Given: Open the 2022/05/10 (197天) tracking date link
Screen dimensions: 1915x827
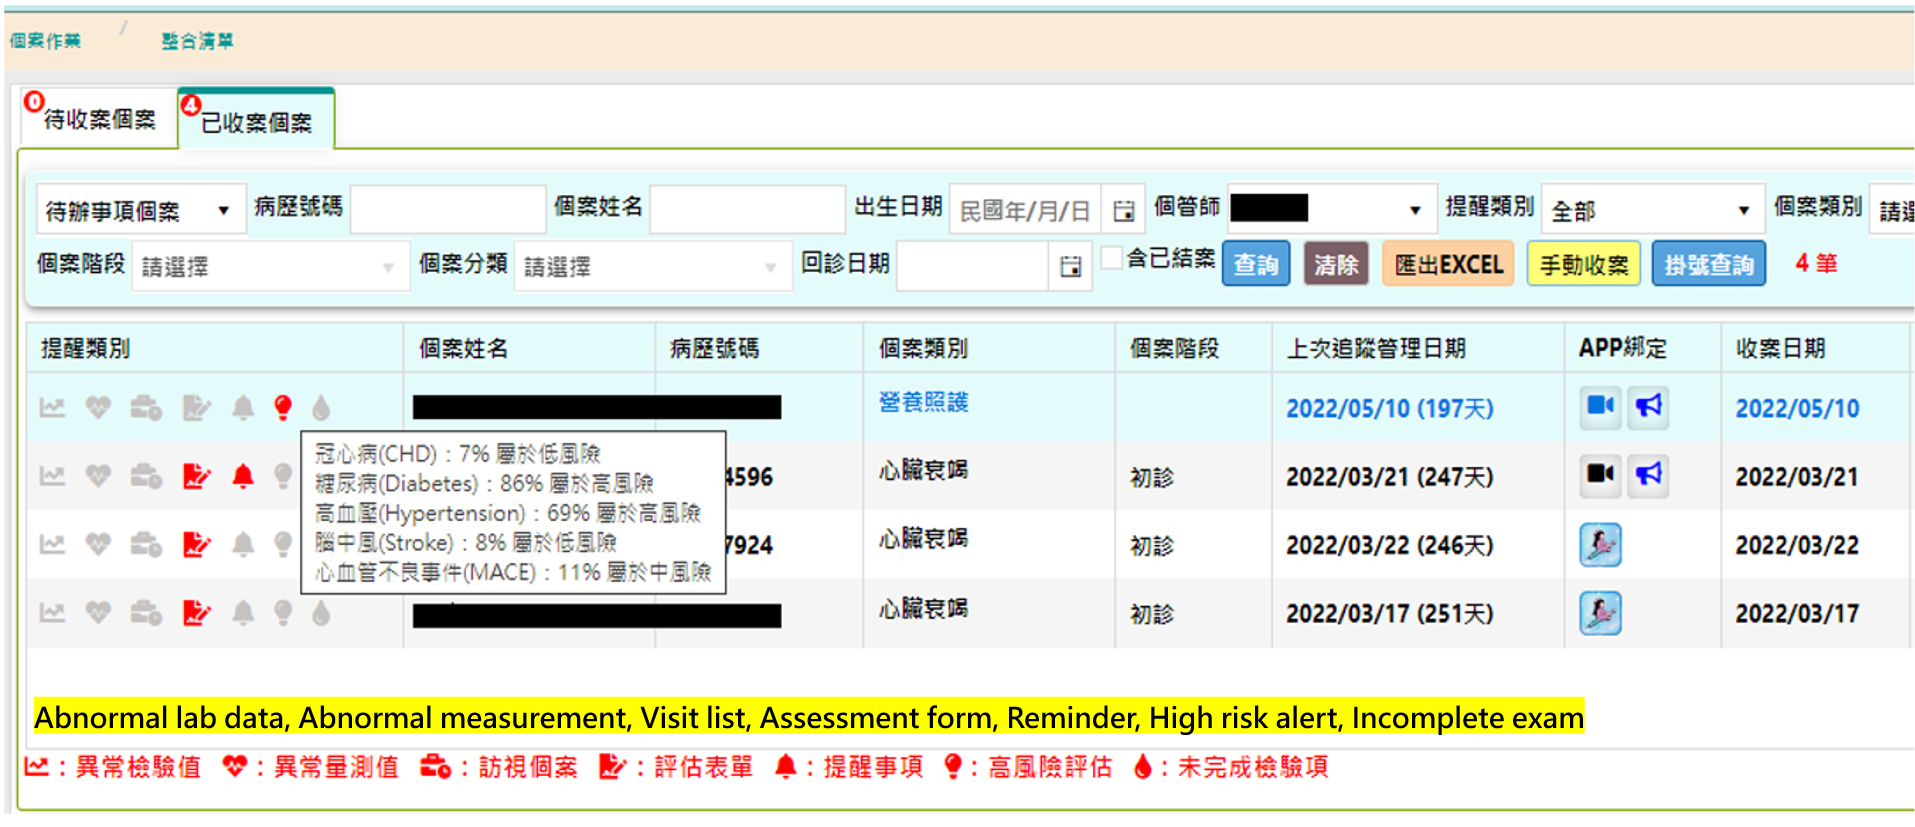Looking at the screenshot, I should pyautogui.click(x=1389, y=408).
